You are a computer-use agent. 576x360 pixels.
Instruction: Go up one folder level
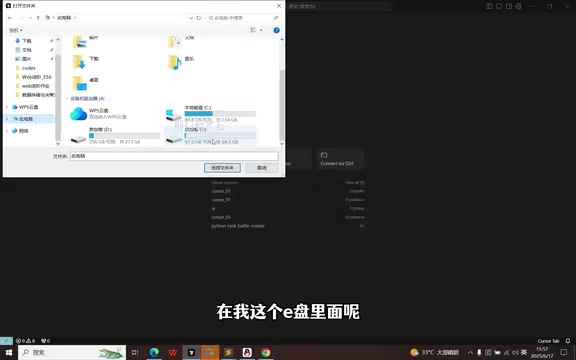pyautogui.click(x=38, y=18)
